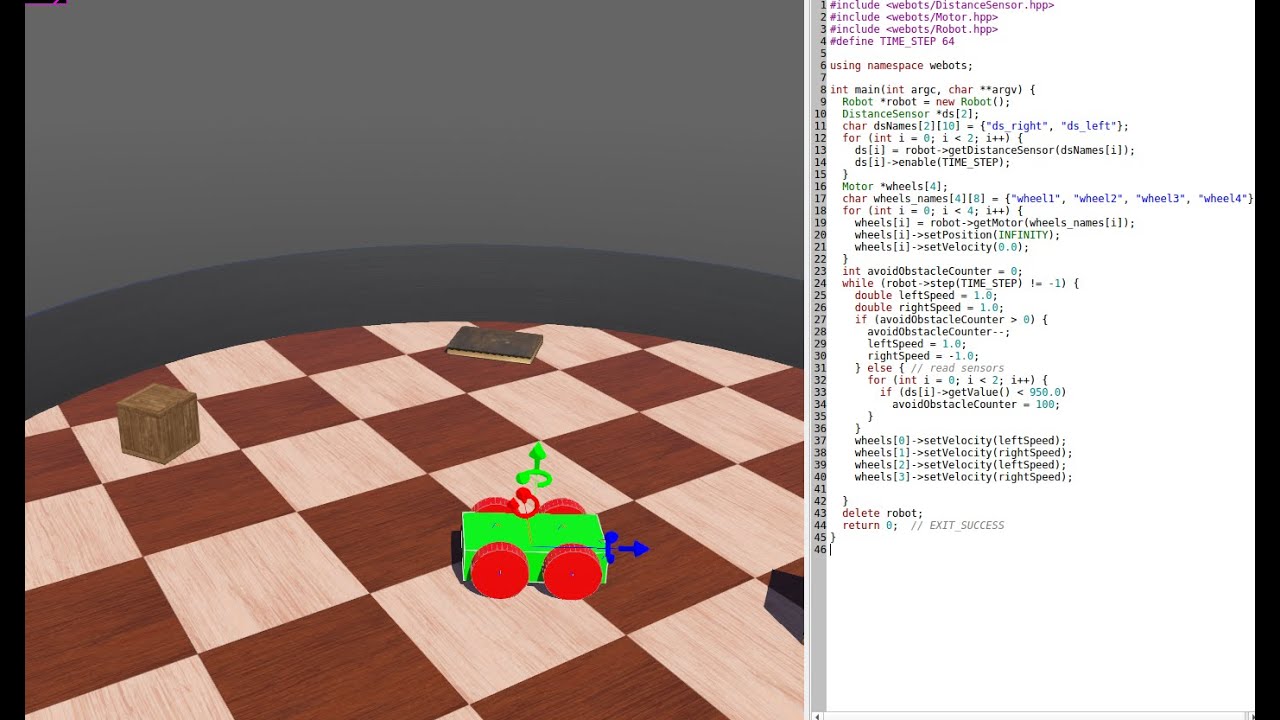Select the dark object at the arena's right edge
The height and width of the screenshot is (720, 1280).
[785, 605]
